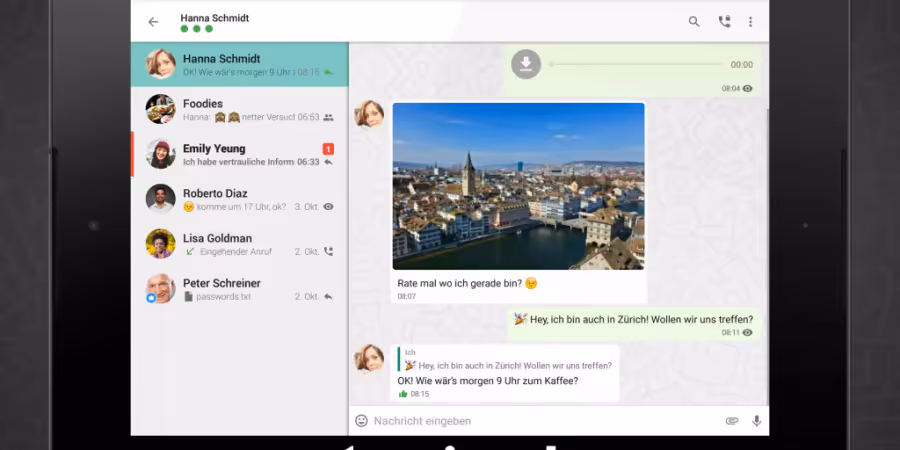Screen dimensions: 900x450
Task: Click Android back navigation button
Action: [348, 447]
